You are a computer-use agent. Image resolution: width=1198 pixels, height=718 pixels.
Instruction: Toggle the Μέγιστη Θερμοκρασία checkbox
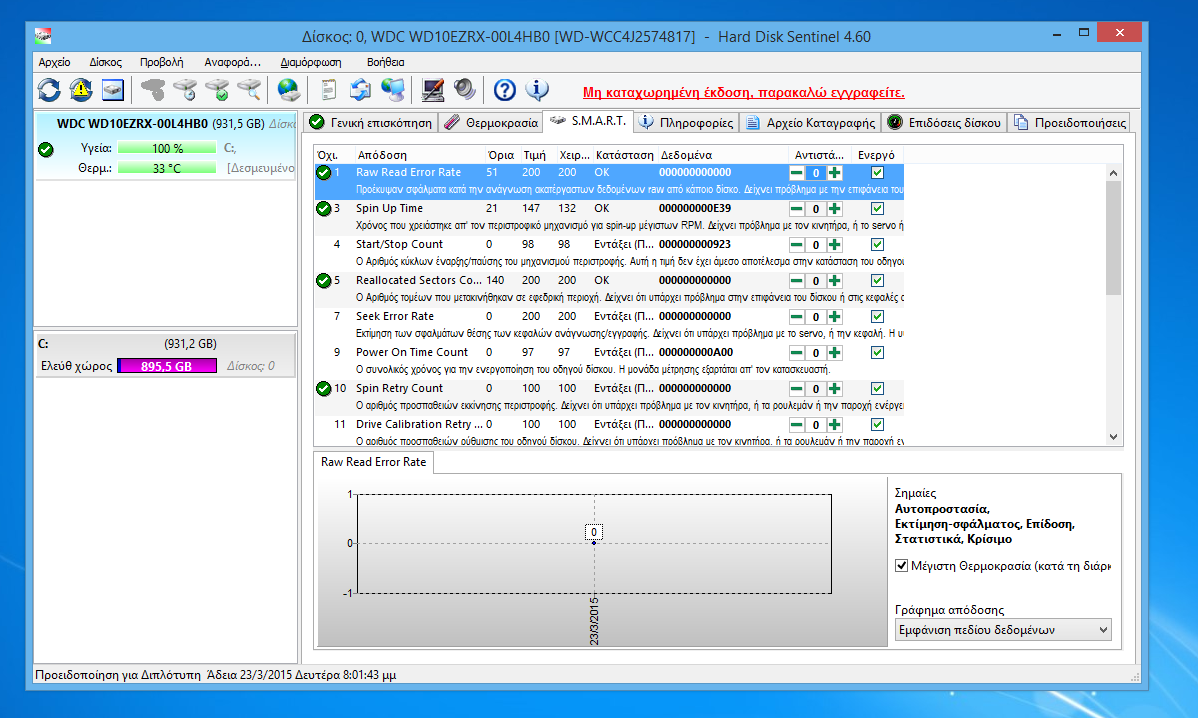click(x=902, y=566)
